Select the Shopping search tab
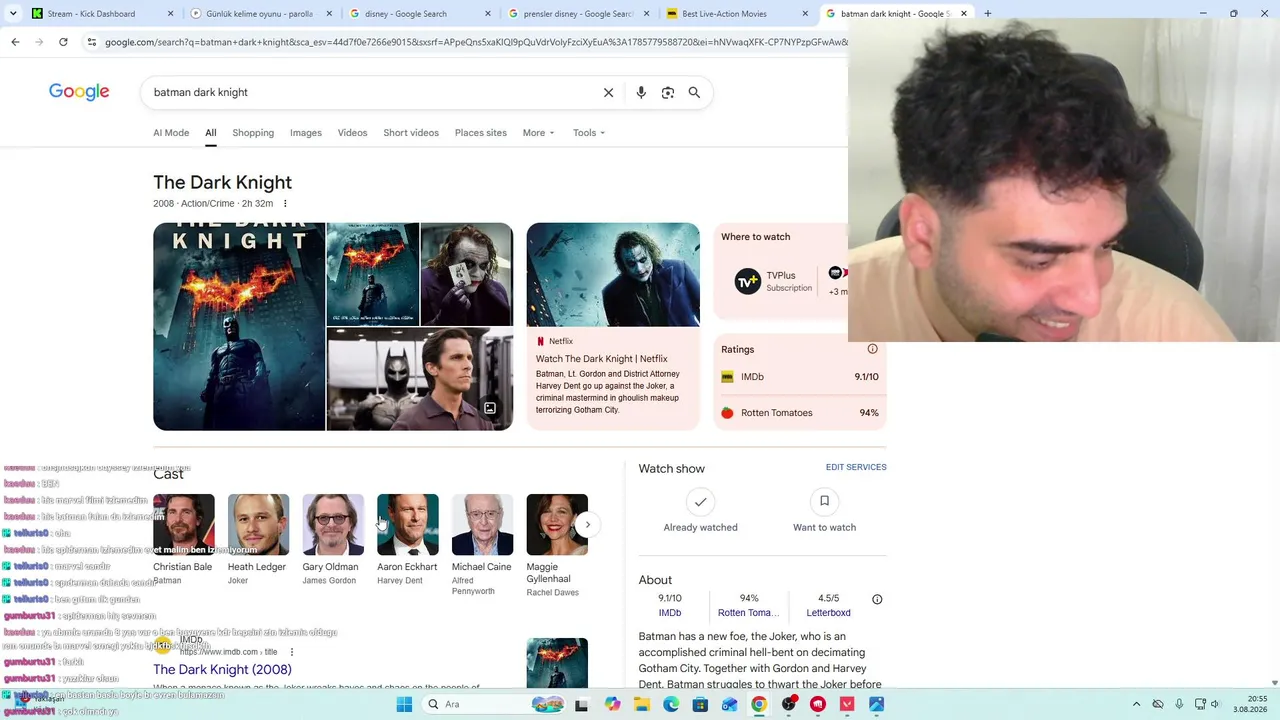 (x=253, y=133)
